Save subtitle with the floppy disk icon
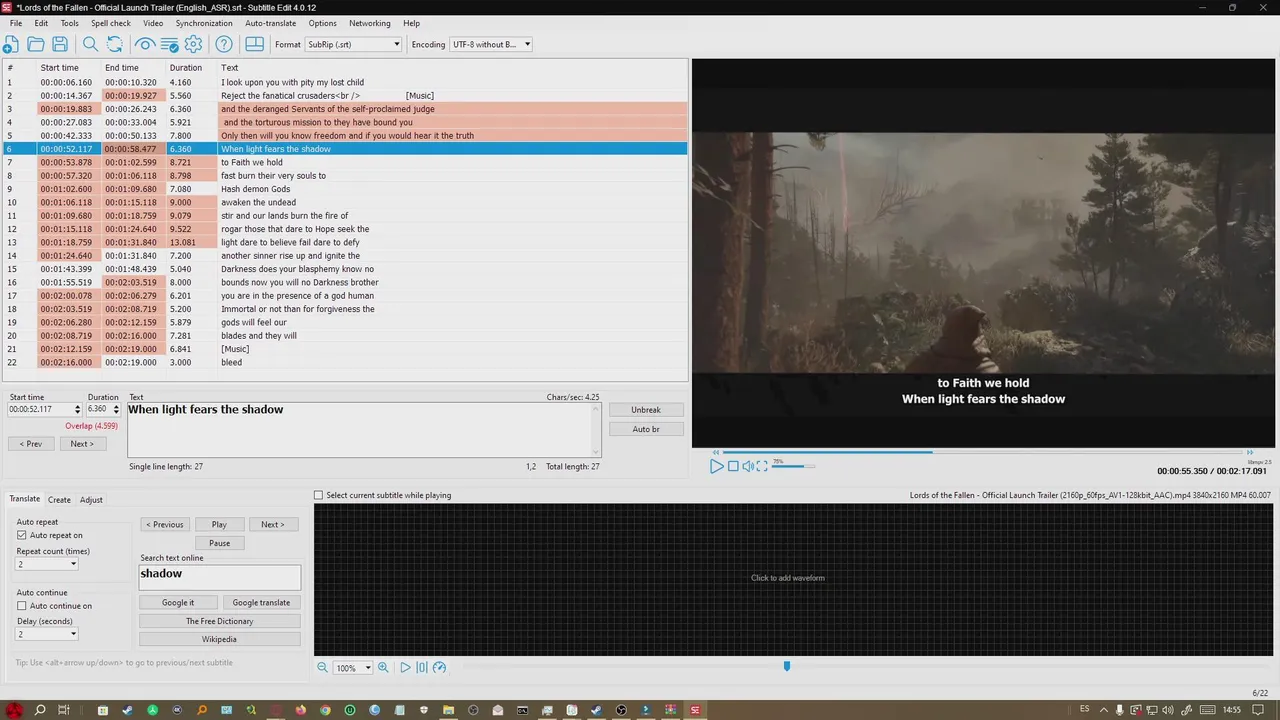 click(60, 44)
